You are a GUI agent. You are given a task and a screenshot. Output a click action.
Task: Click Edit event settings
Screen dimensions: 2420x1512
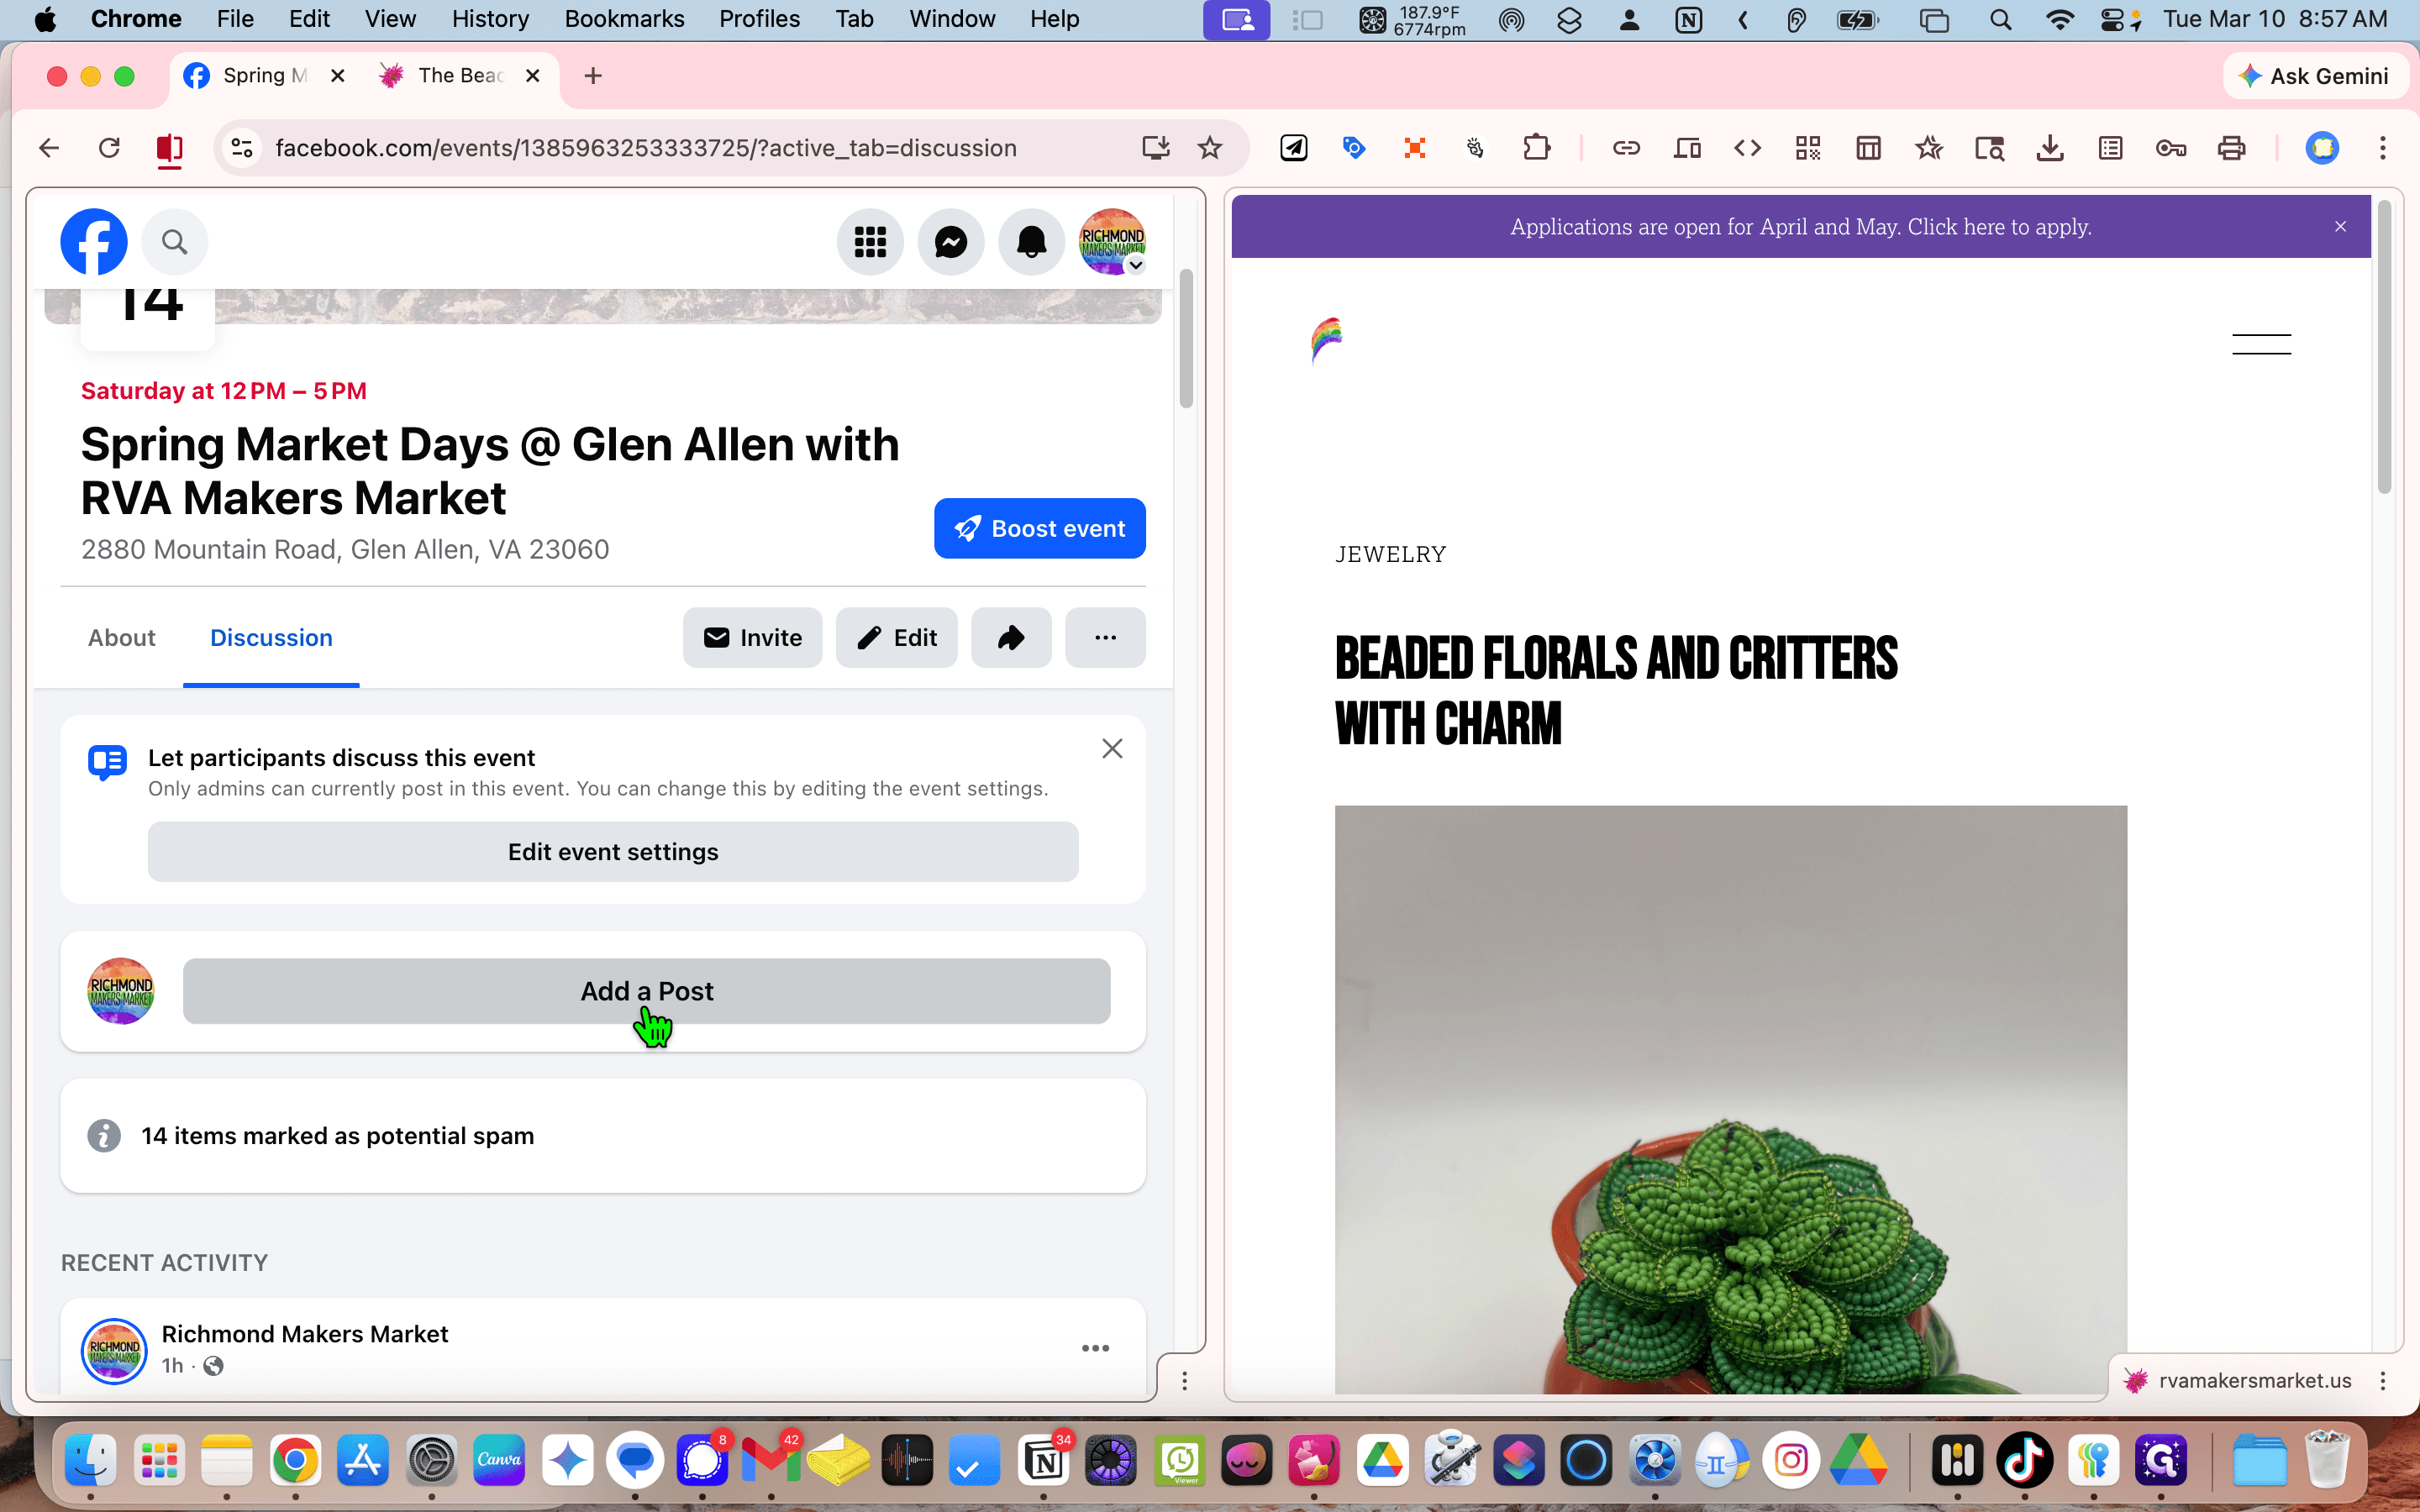coord(613,851)
